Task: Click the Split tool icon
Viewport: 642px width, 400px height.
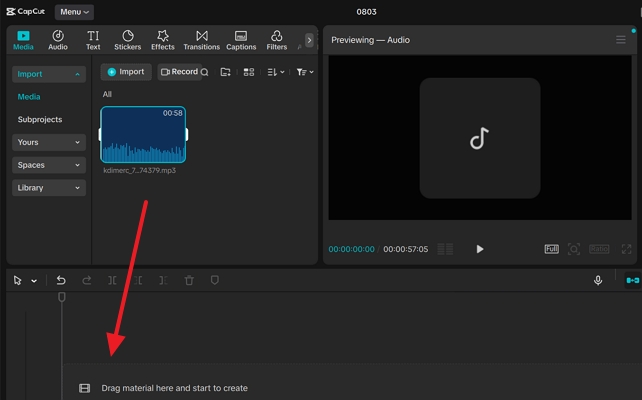Action: (x=112, y=280)
